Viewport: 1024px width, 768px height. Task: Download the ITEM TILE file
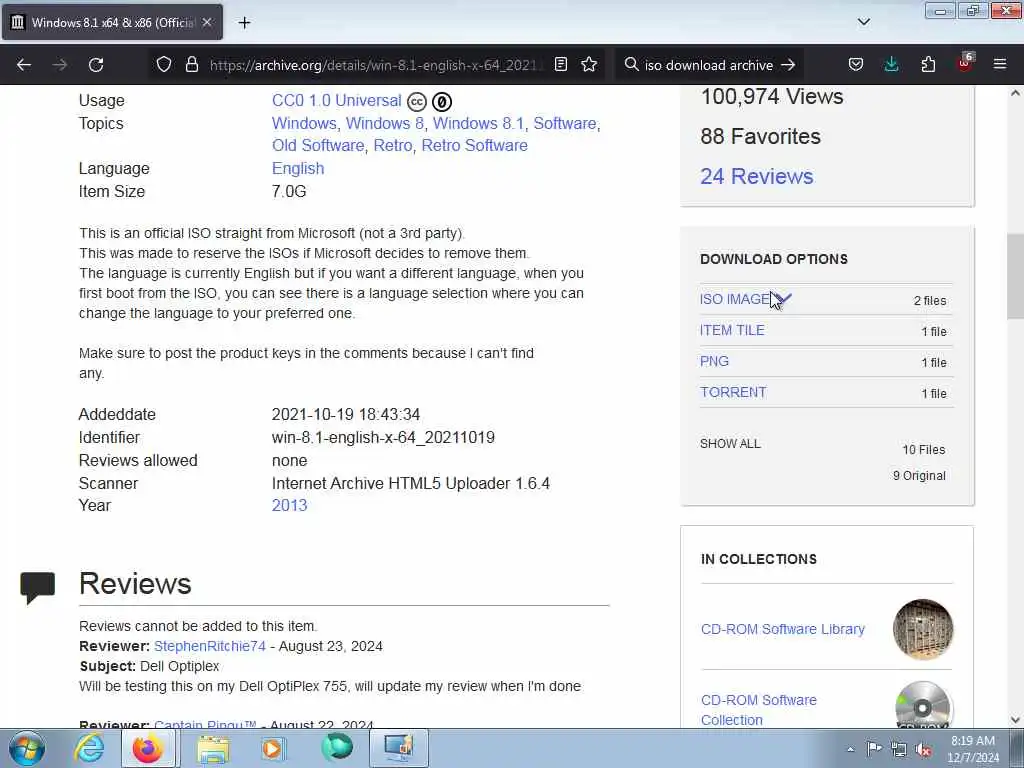[x=732, y=330]
